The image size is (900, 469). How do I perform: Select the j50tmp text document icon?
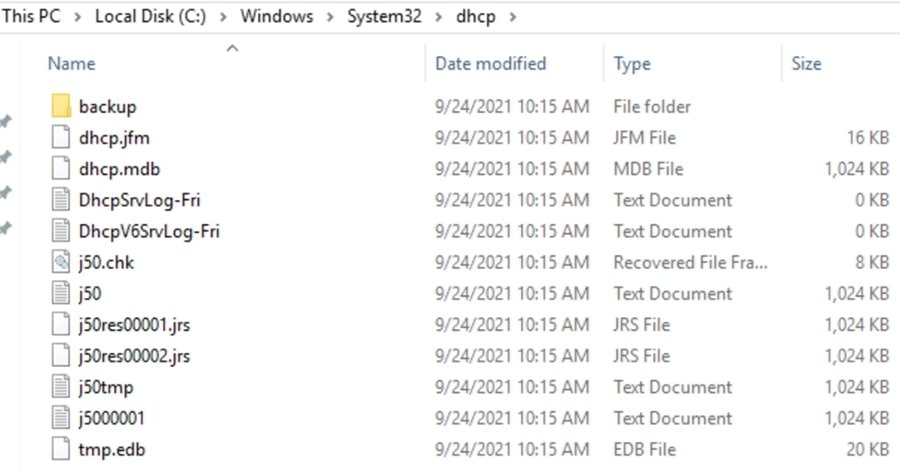[x=60, y=387]
